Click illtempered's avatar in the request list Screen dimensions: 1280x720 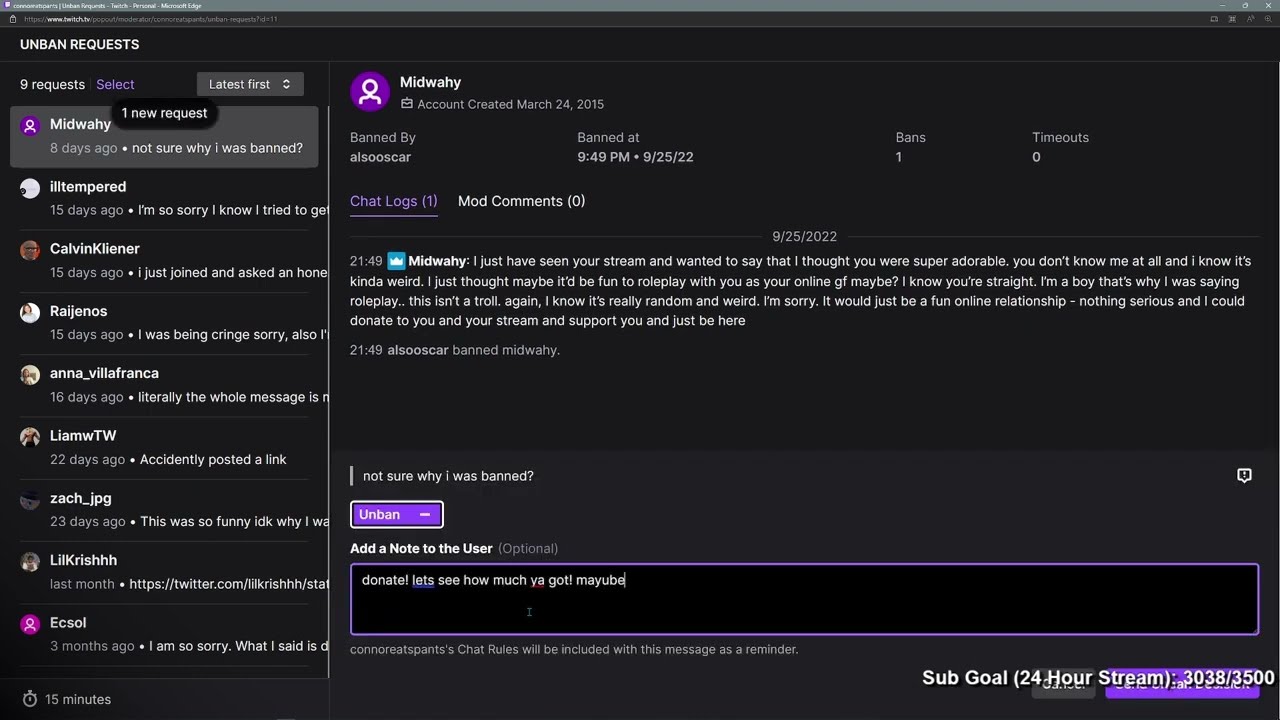click(30, 188)
